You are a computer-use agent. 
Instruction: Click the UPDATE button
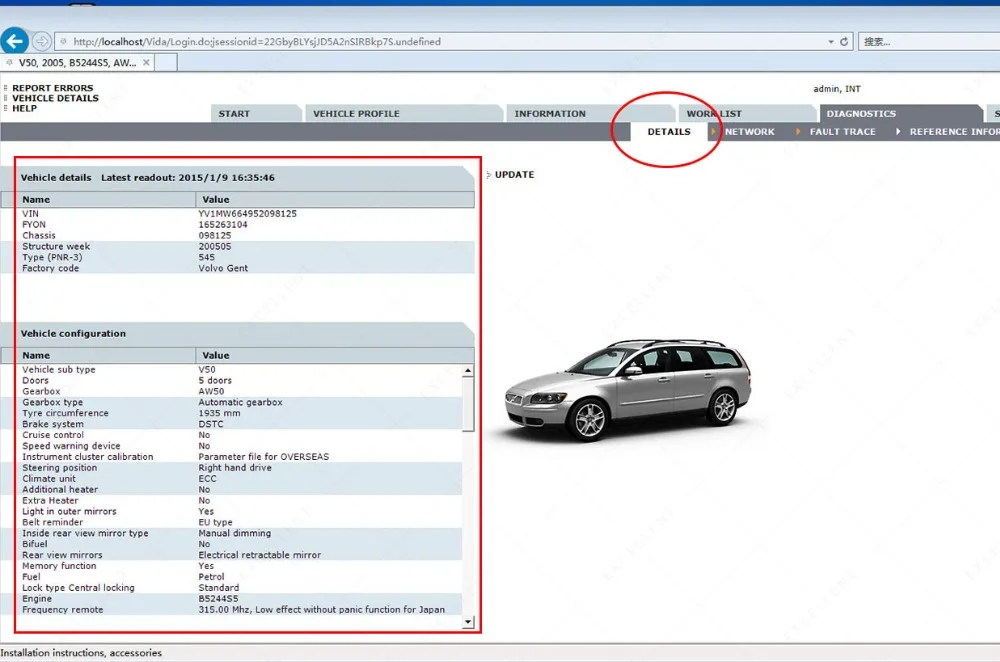tap(514, 175)
